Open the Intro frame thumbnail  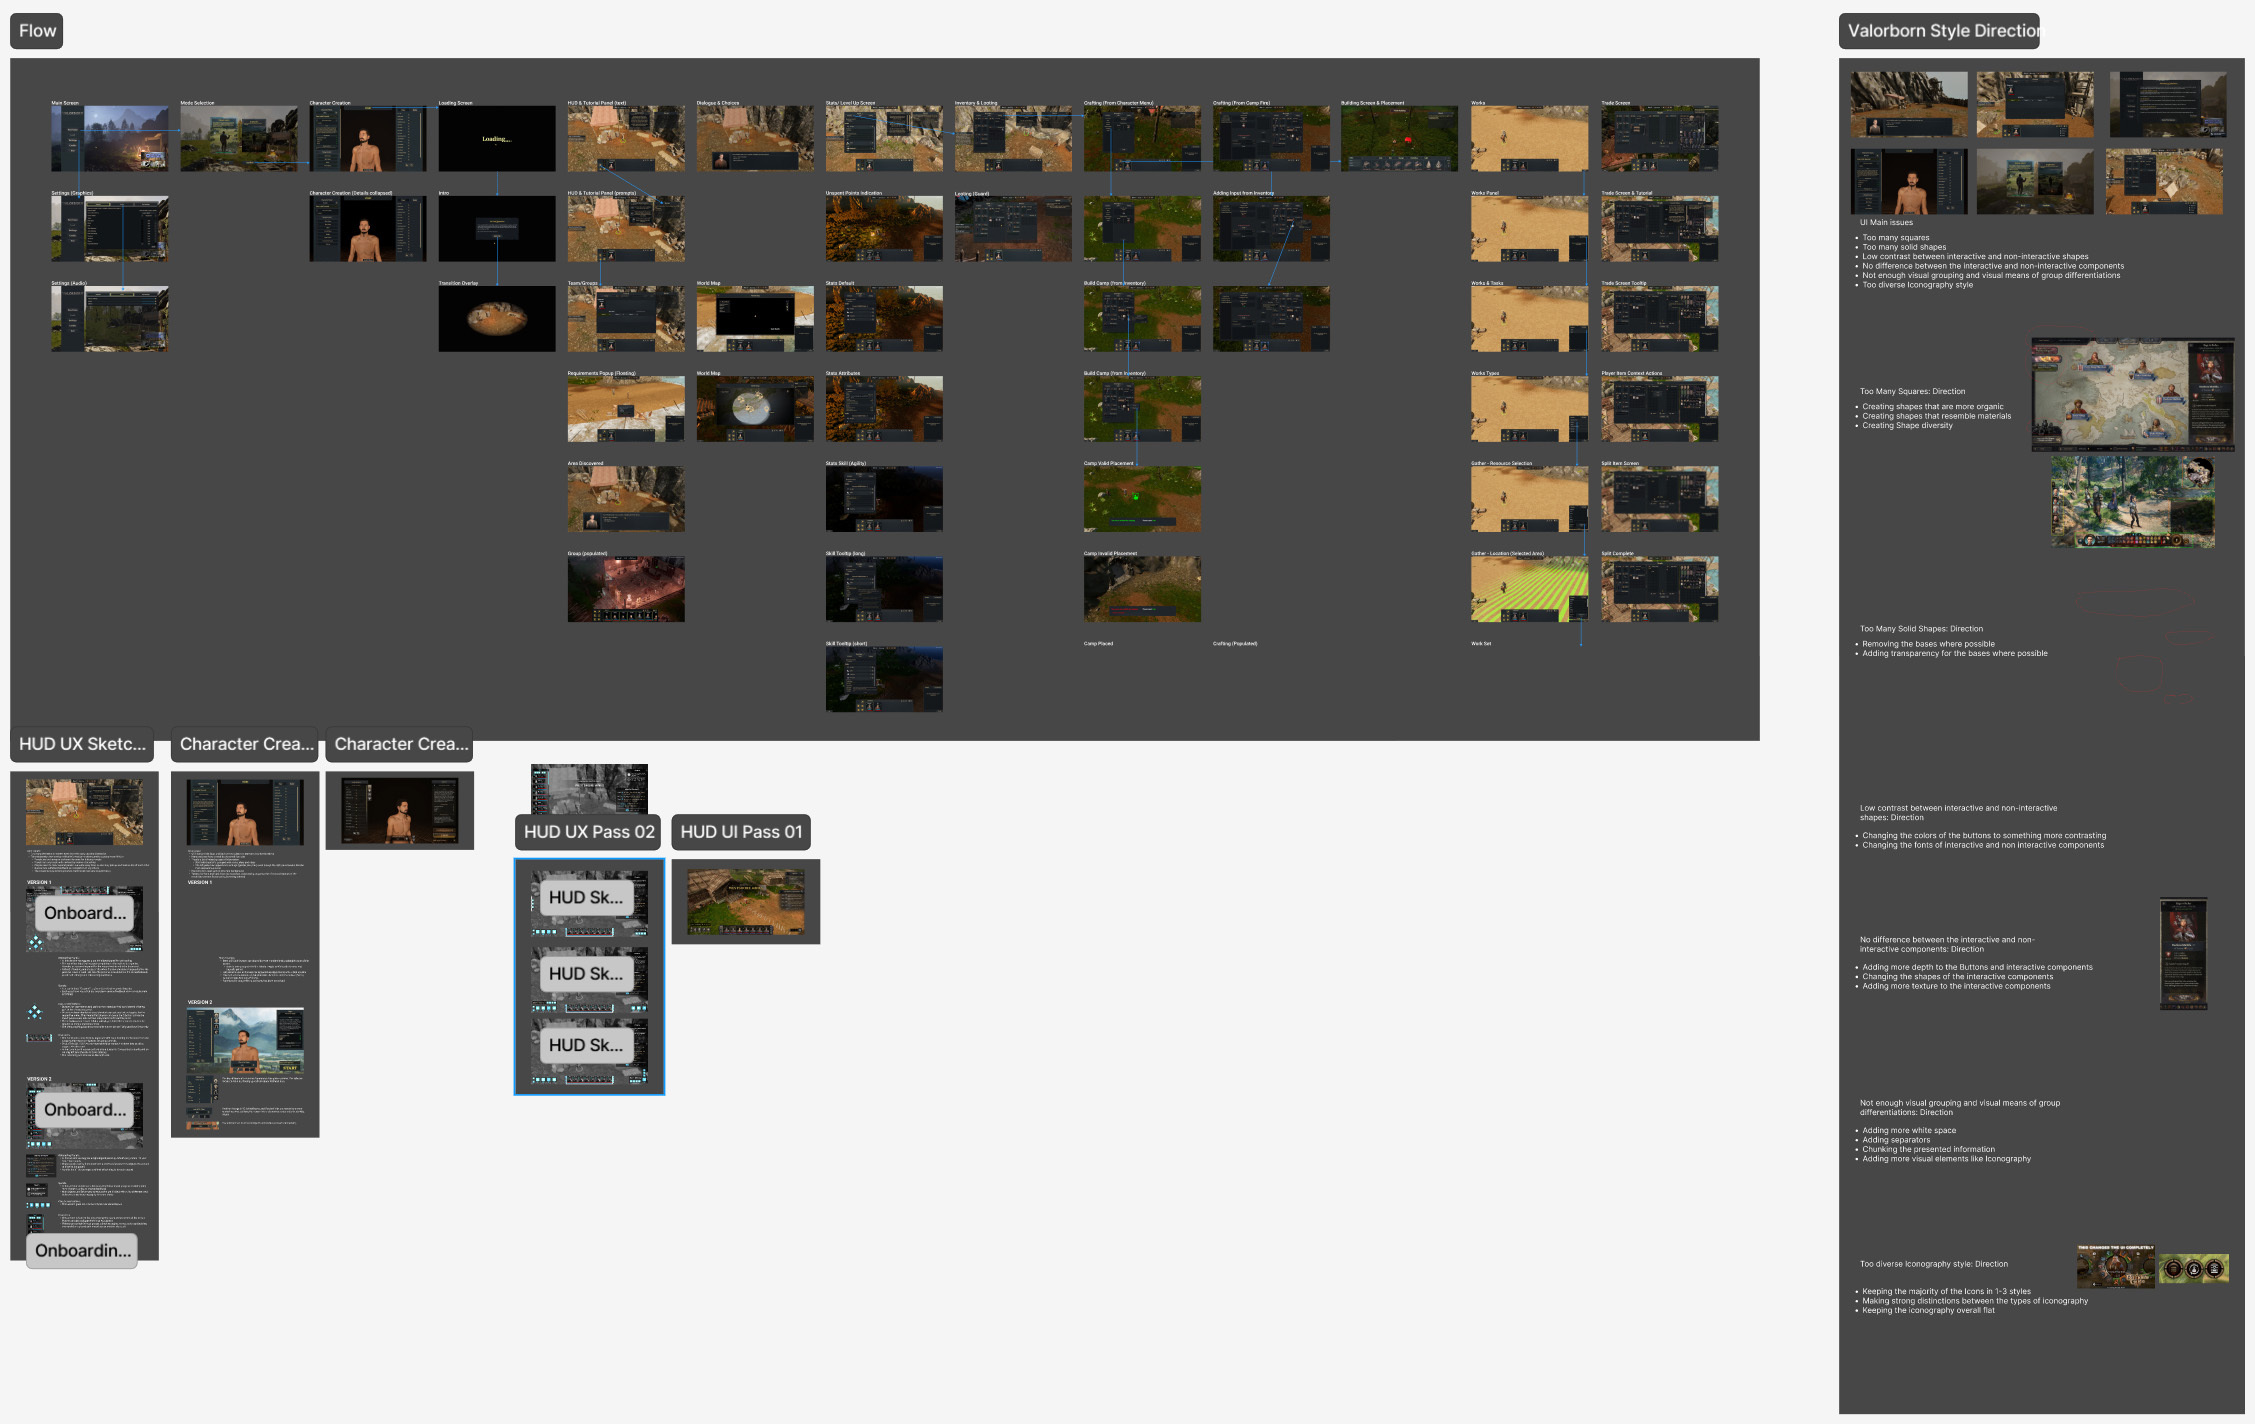497,229
